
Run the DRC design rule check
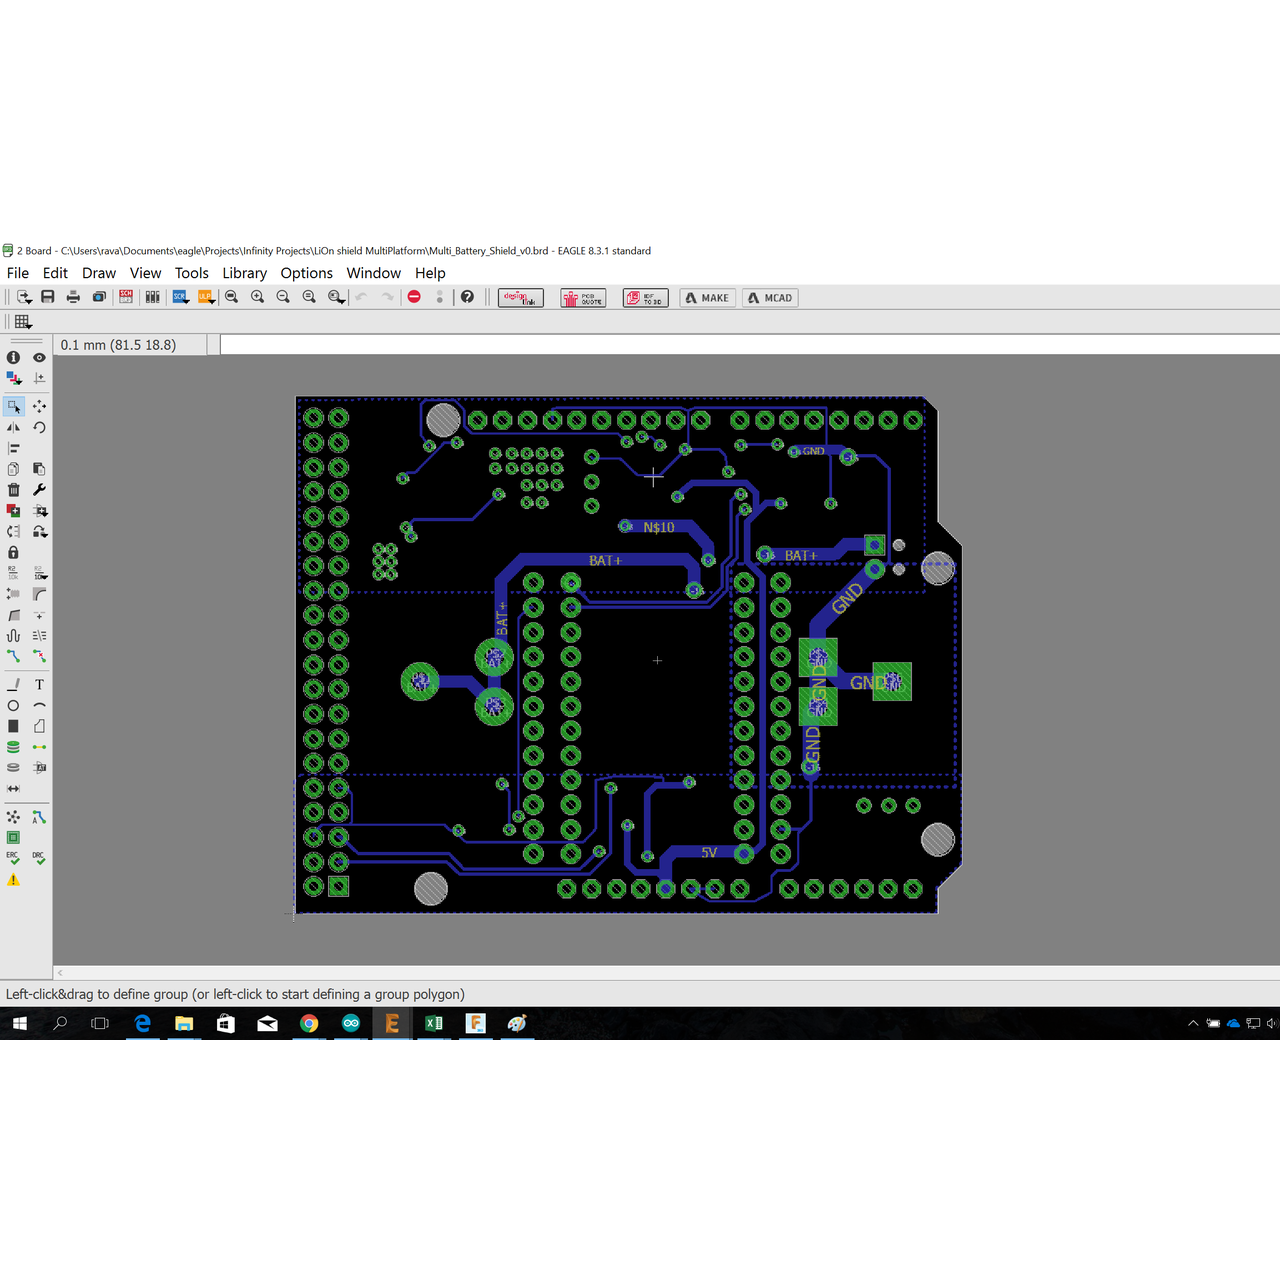pos(39,858)
